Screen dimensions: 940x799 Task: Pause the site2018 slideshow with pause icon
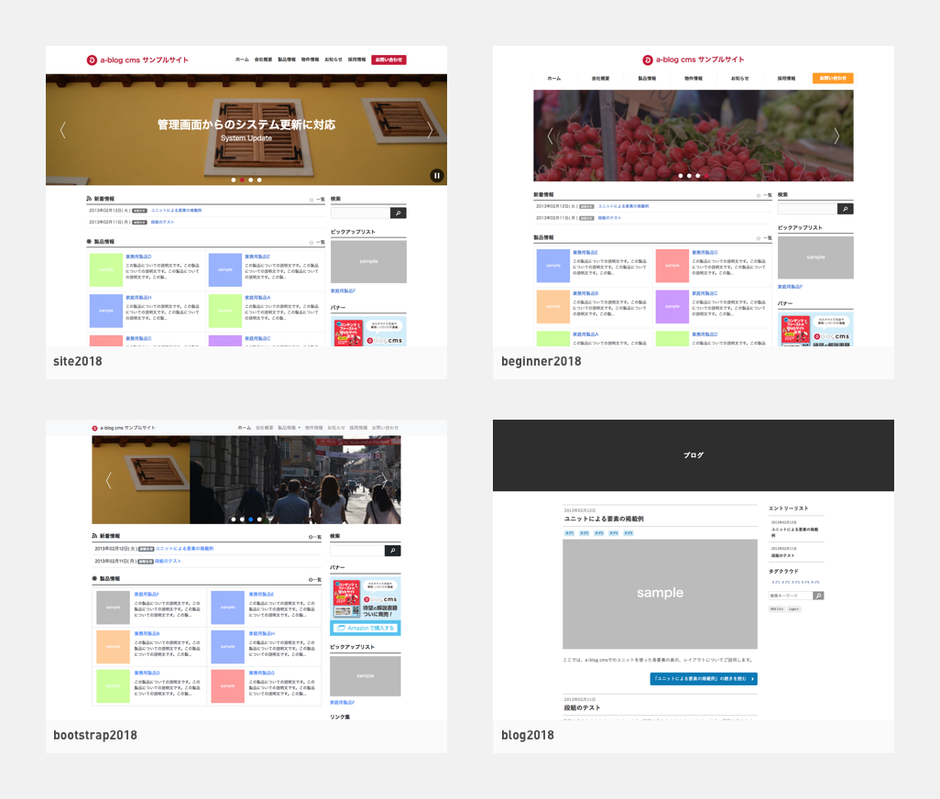click(x=436, y=176)
